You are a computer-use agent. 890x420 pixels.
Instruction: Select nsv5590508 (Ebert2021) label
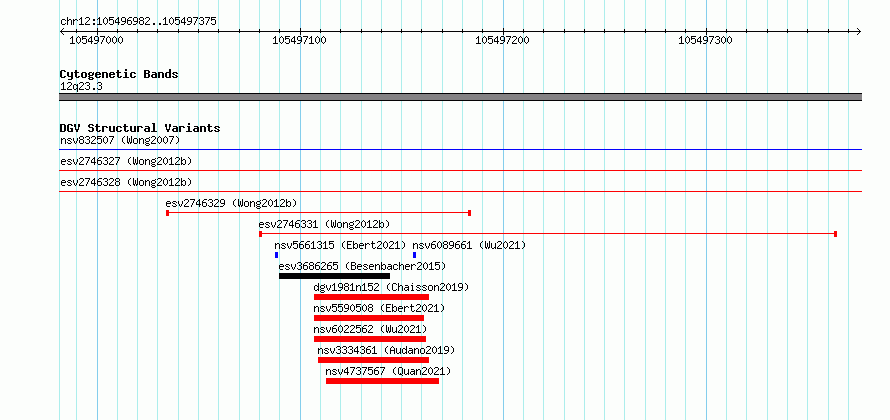[x=379, y=308]
